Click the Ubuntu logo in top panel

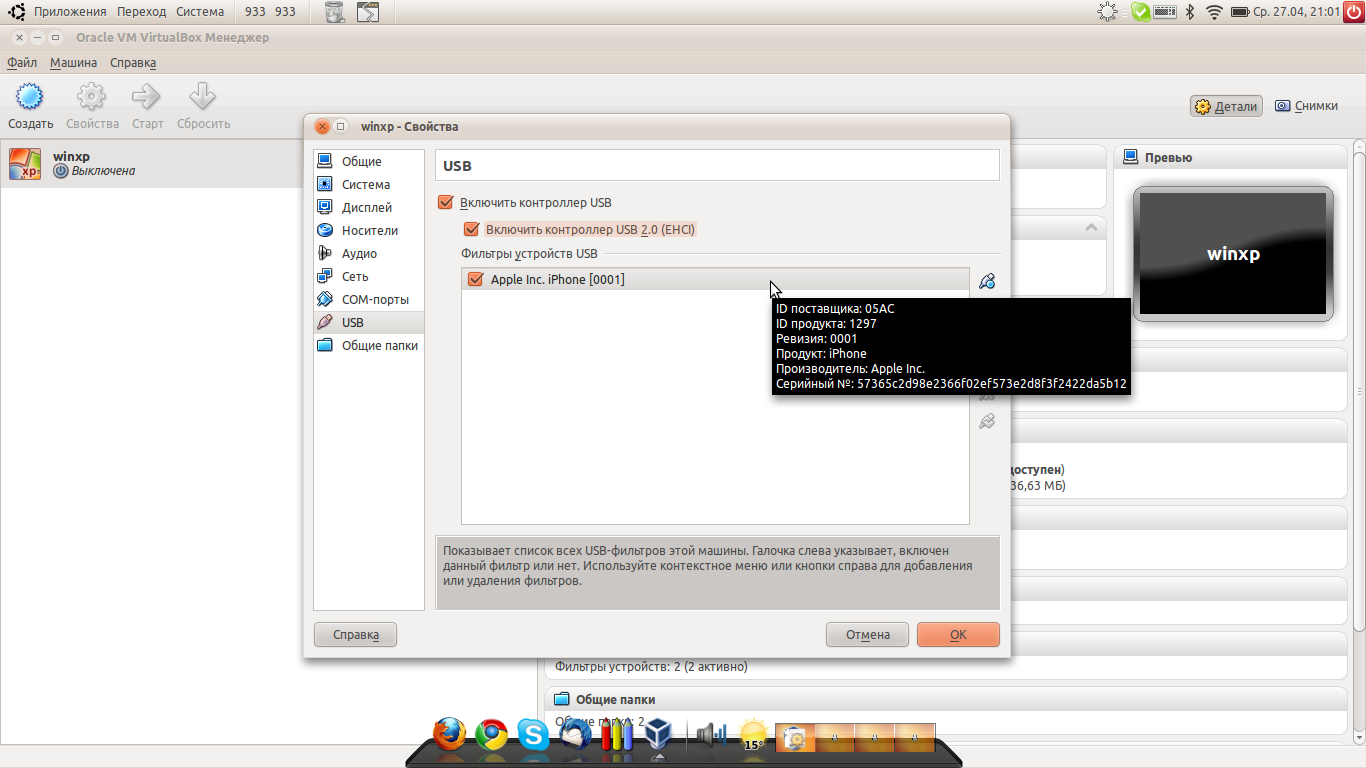tap(16, 12)
